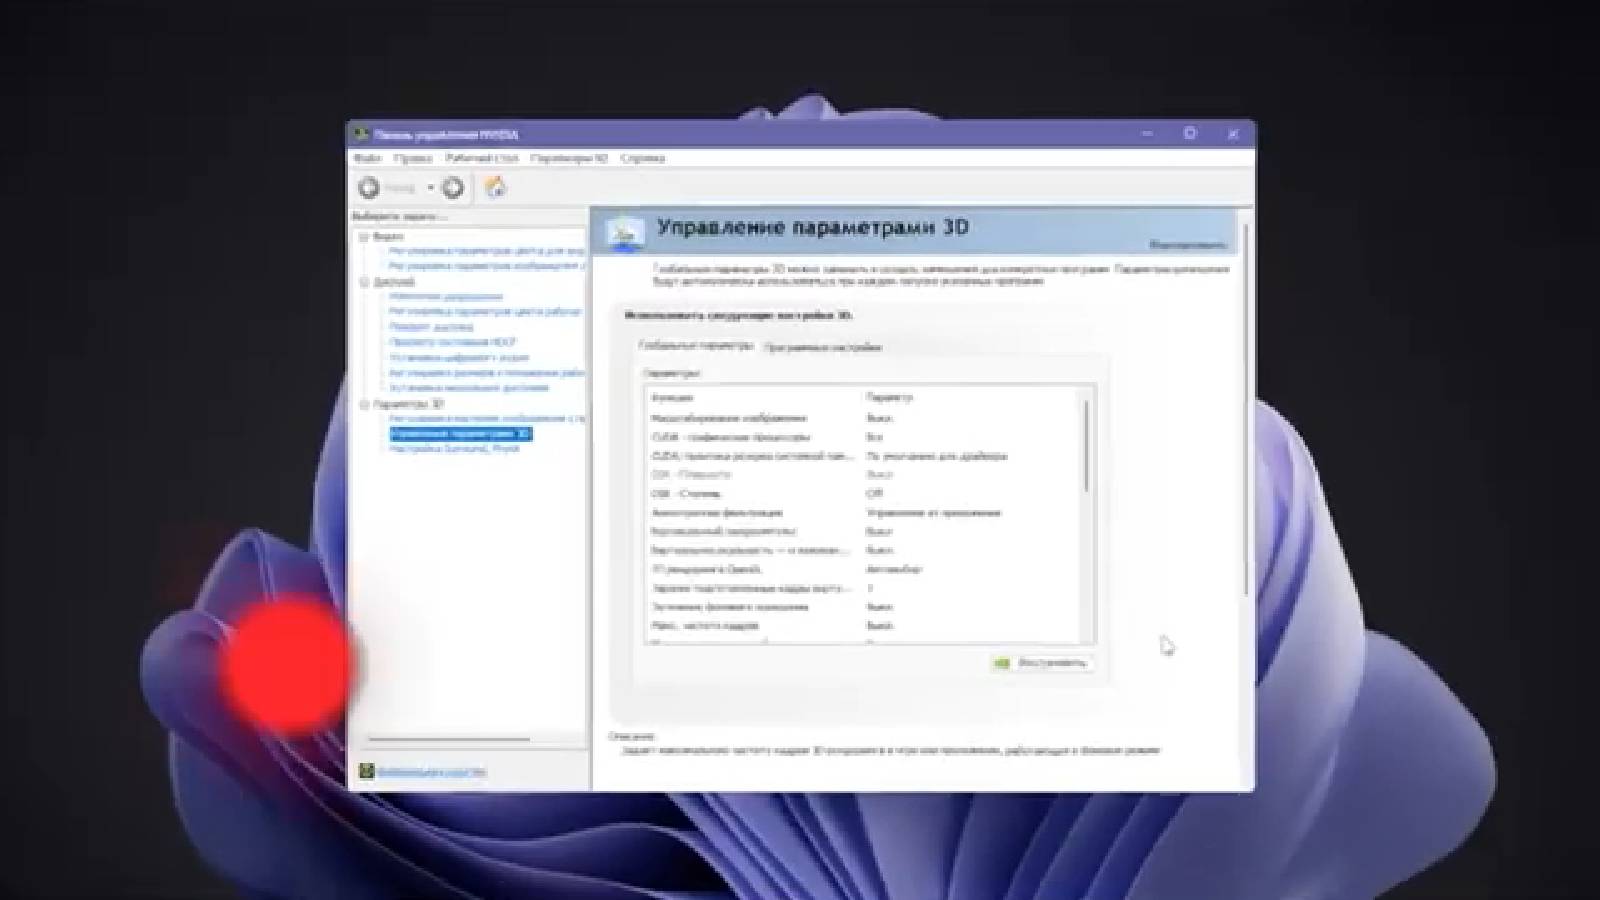Open Установка нескольких дисплеев task
This screenshot has width=1600, height=900.
(x=469, y=387)
